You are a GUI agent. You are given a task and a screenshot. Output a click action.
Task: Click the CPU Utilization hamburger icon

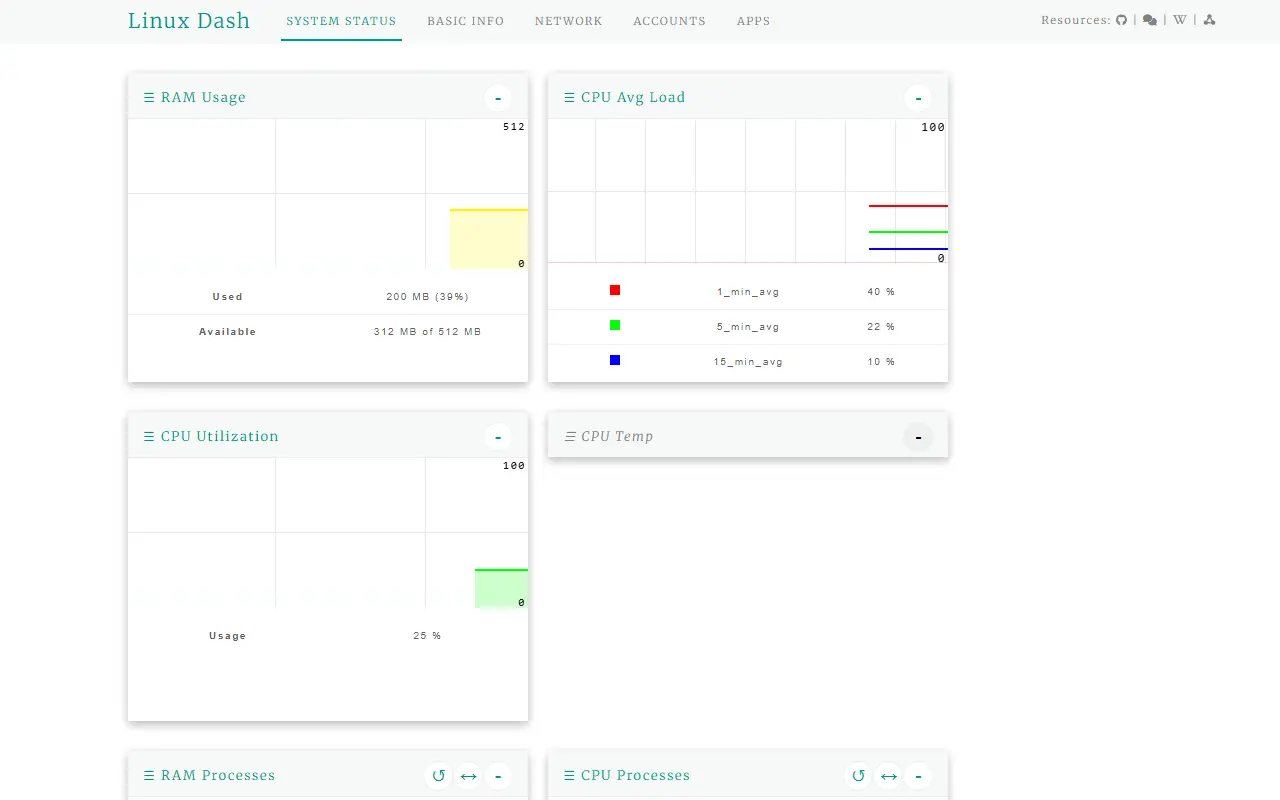pyautogui.click(x=149, y=437)
